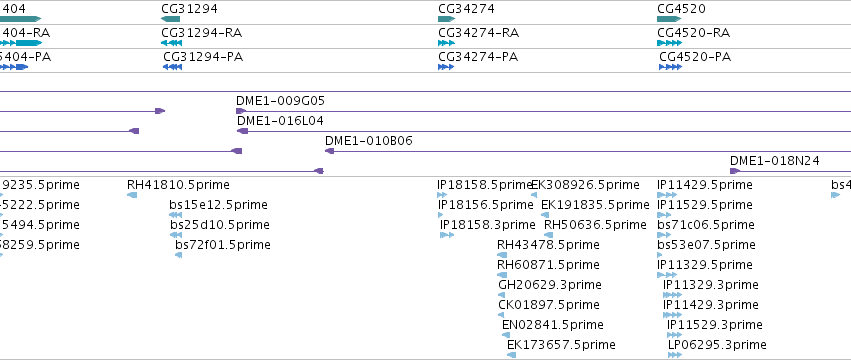Viewport: 851px width, 360px height.
Task: Click the RH43478.5prime EST feature
Action: point(502,255)
